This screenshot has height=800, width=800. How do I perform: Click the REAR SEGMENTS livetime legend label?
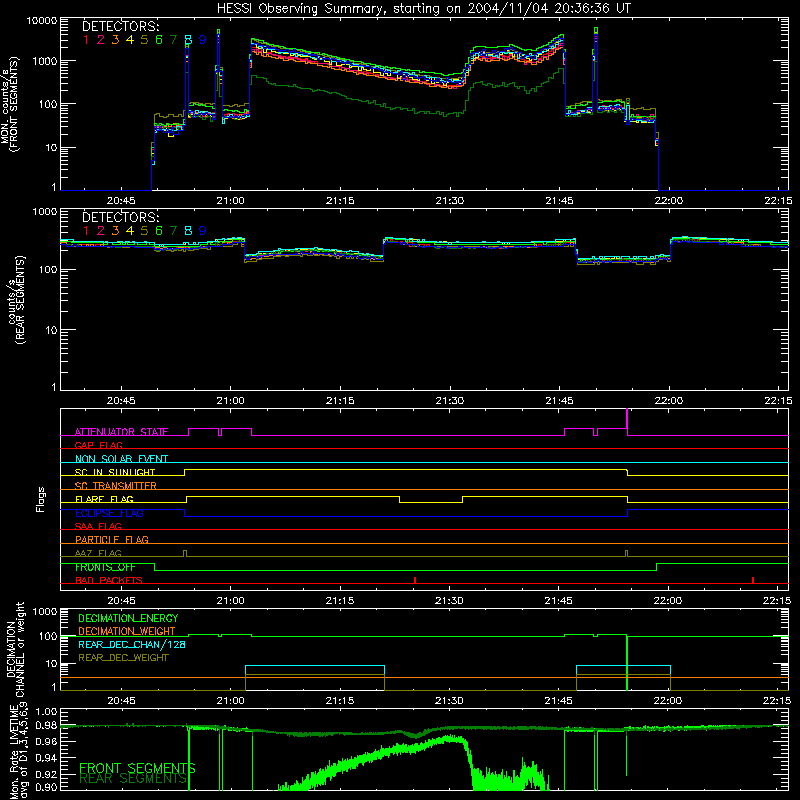click(133, 778)
